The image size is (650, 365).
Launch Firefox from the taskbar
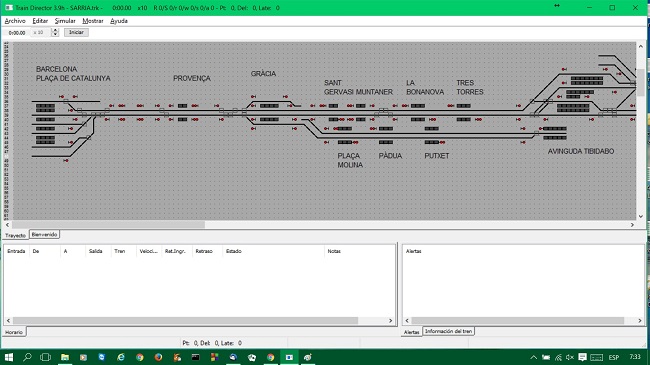click(158, 357)
